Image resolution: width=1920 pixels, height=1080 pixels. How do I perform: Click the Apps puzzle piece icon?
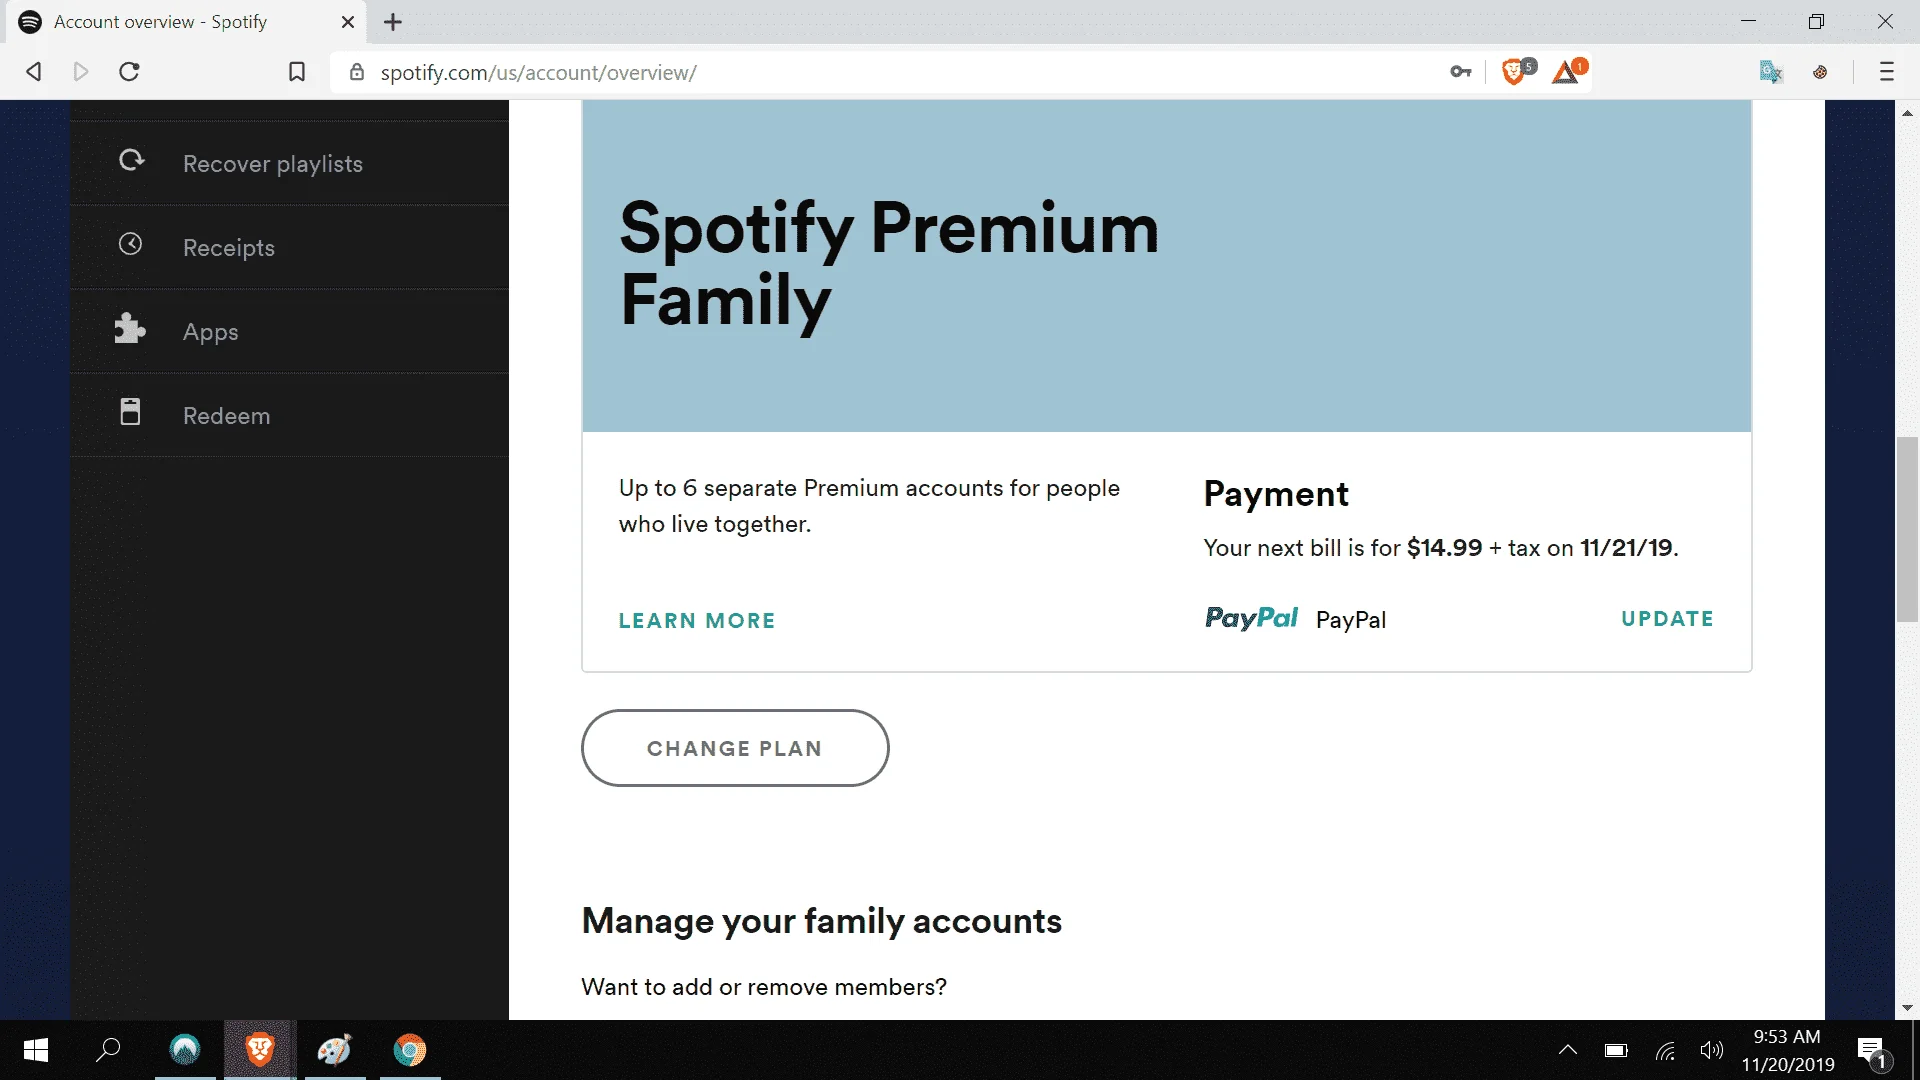[x=130, y=329]
